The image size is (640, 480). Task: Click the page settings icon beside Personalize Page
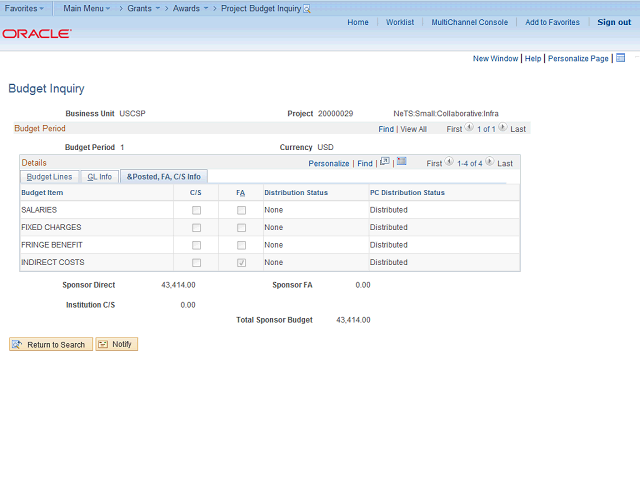coord(620,58)
